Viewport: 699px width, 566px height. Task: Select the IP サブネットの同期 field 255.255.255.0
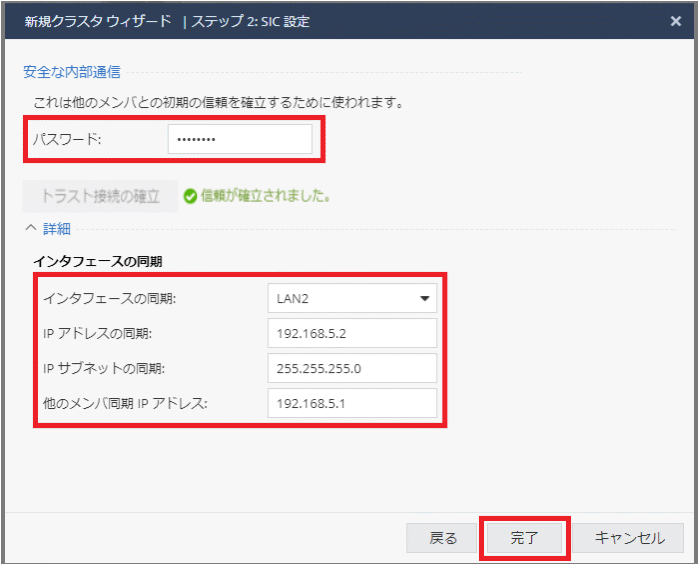click(352, 368)
